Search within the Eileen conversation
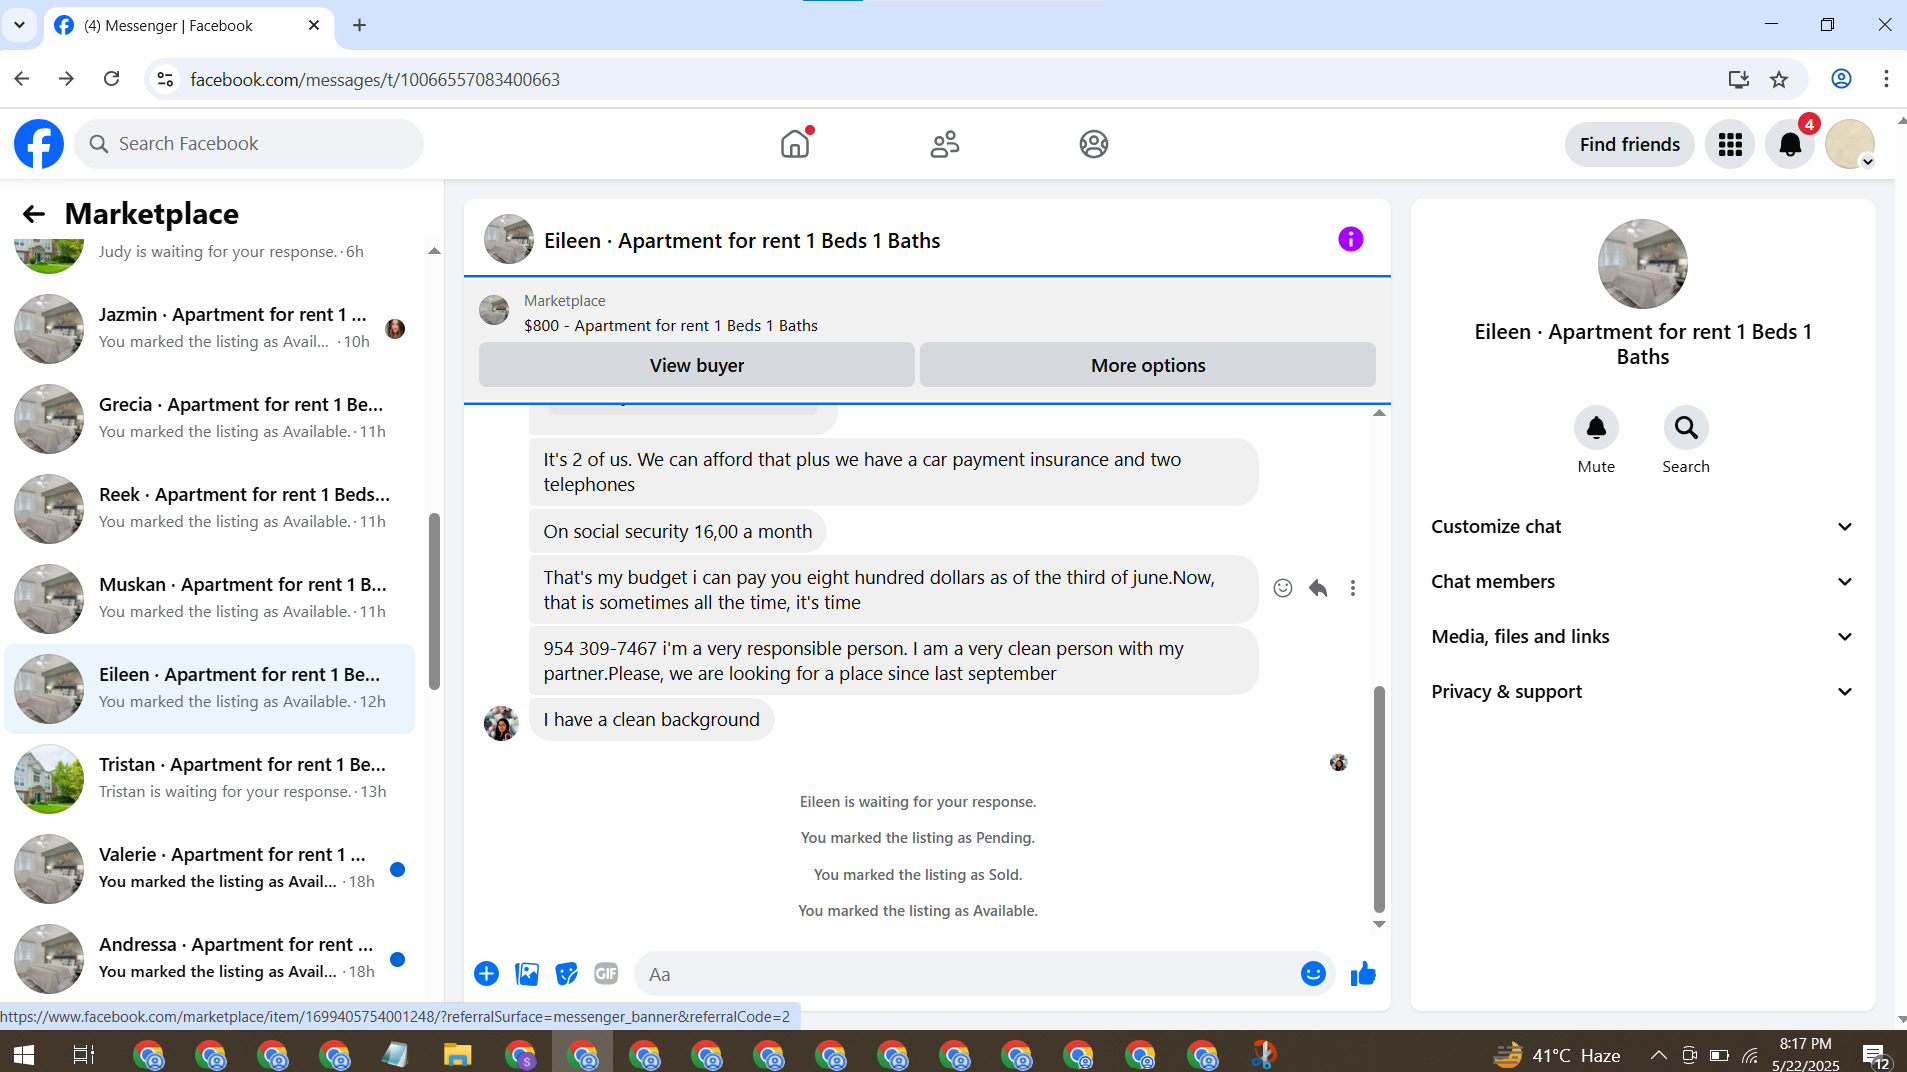The image size is (1907, 1072). [1686, 428]
